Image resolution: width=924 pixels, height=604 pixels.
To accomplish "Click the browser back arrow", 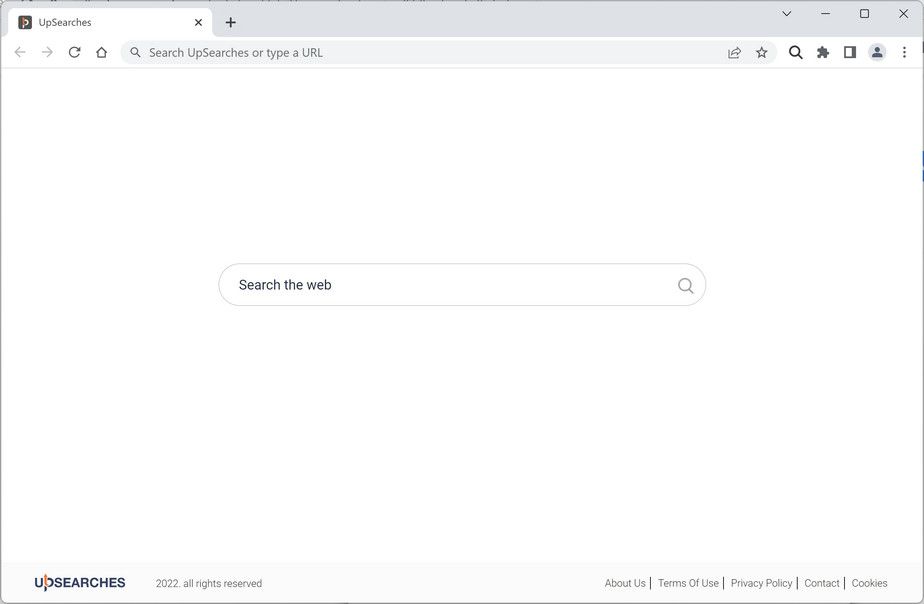I will (x=20, y=52).
